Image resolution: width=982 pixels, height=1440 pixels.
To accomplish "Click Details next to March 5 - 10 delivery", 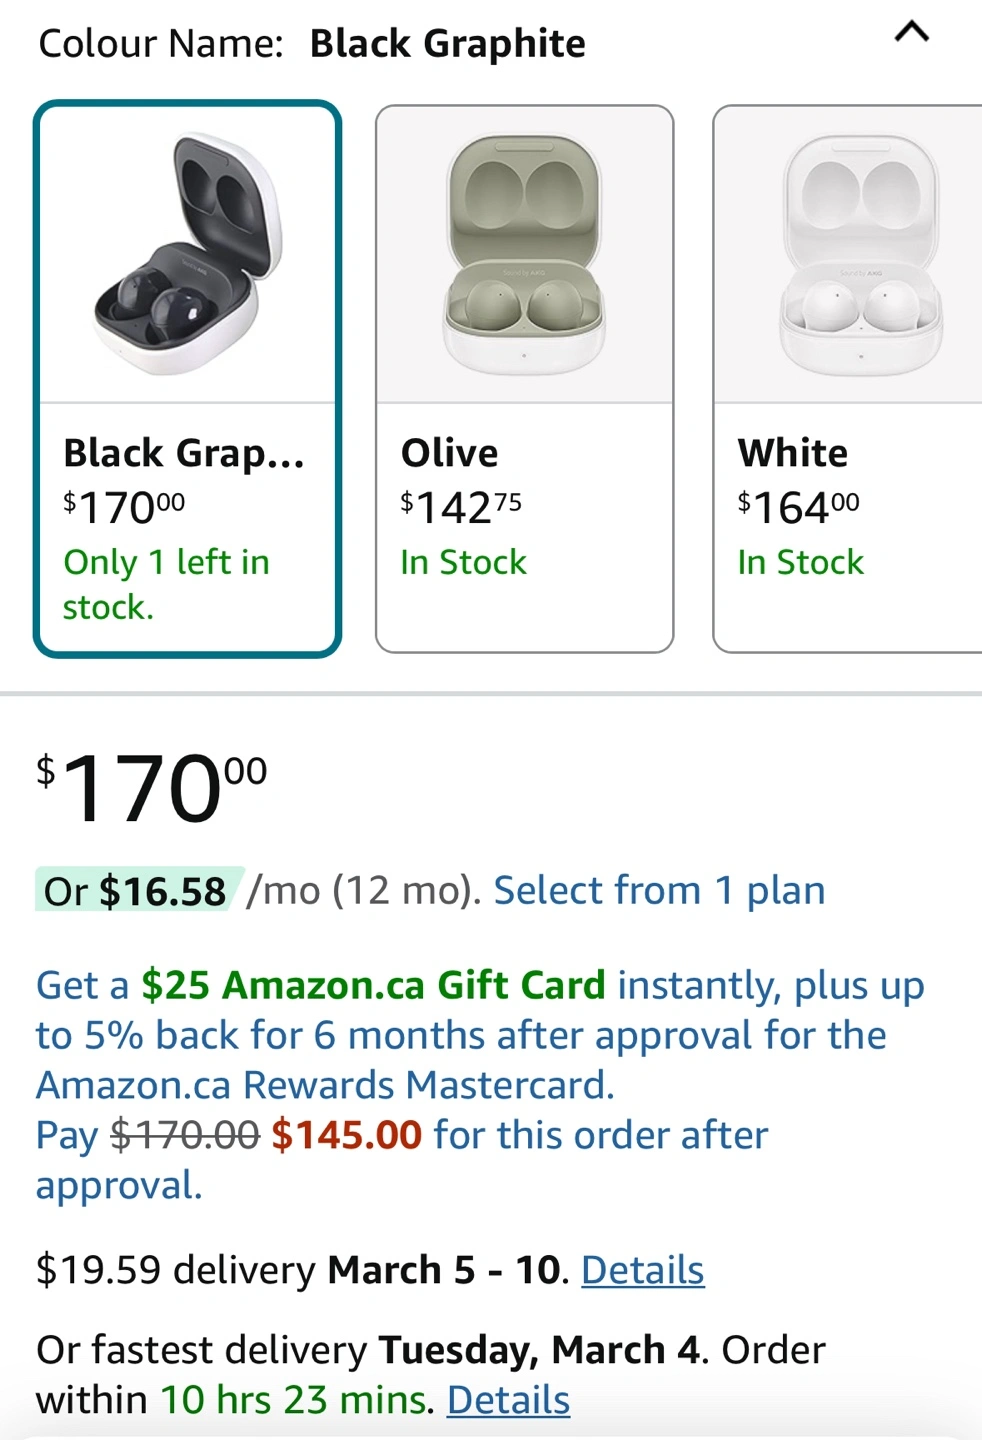I will 642,1270.
